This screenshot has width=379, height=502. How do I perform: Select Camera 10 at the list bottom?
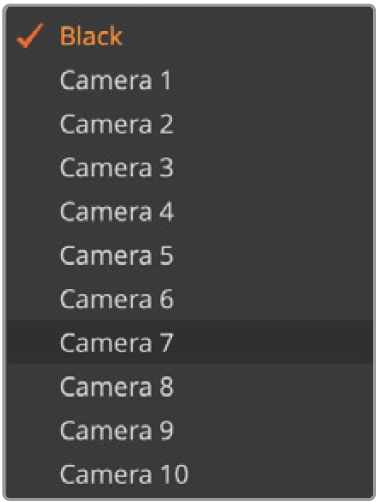click(x=189, y=474)
